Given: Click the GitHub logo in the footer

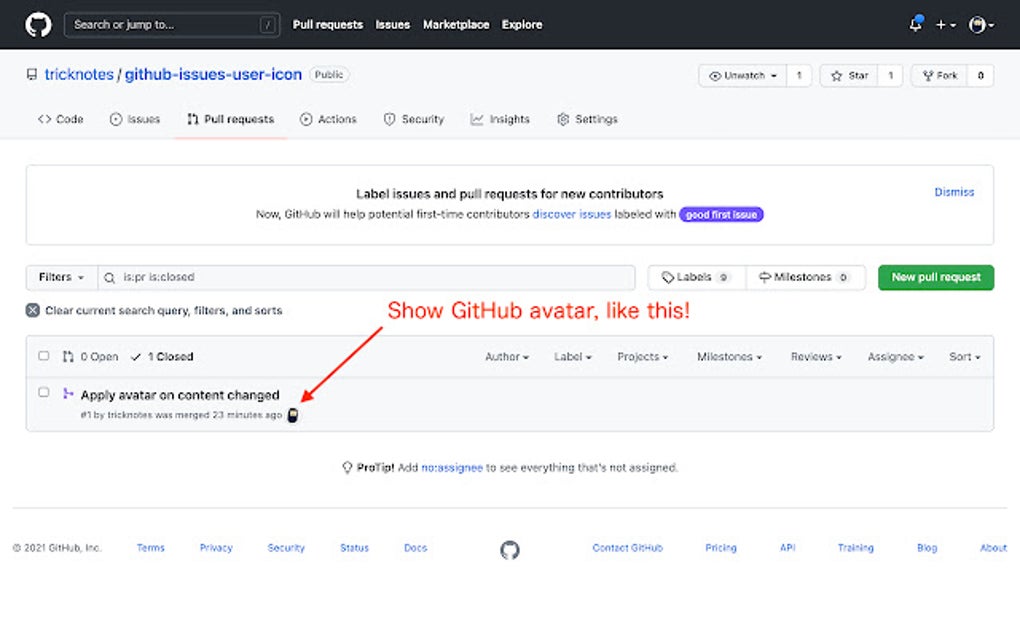Looking at the screenshot, I should (x=509, y=550).
